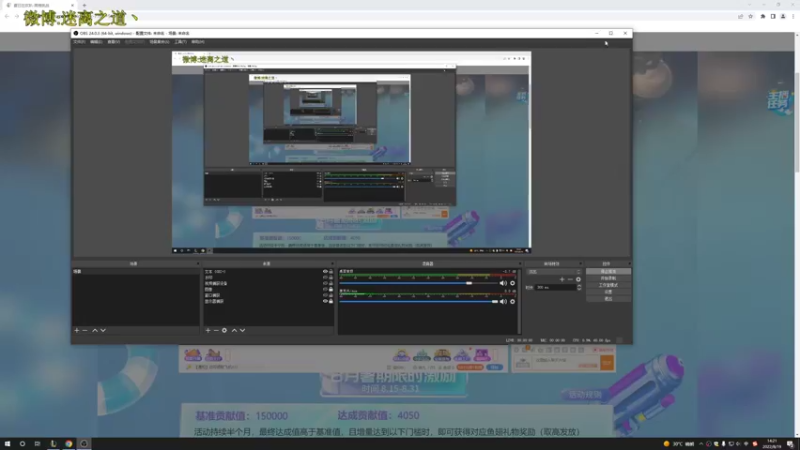Open Chrome's three-dot menu
The height and width of the screenshot is (450, 800).
pos(793,16)
